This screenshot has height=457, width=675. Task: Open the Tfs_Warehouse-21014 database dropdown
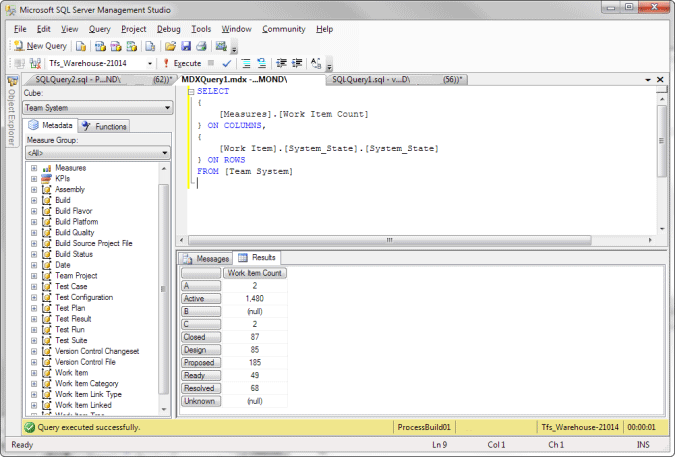[150, 63]
